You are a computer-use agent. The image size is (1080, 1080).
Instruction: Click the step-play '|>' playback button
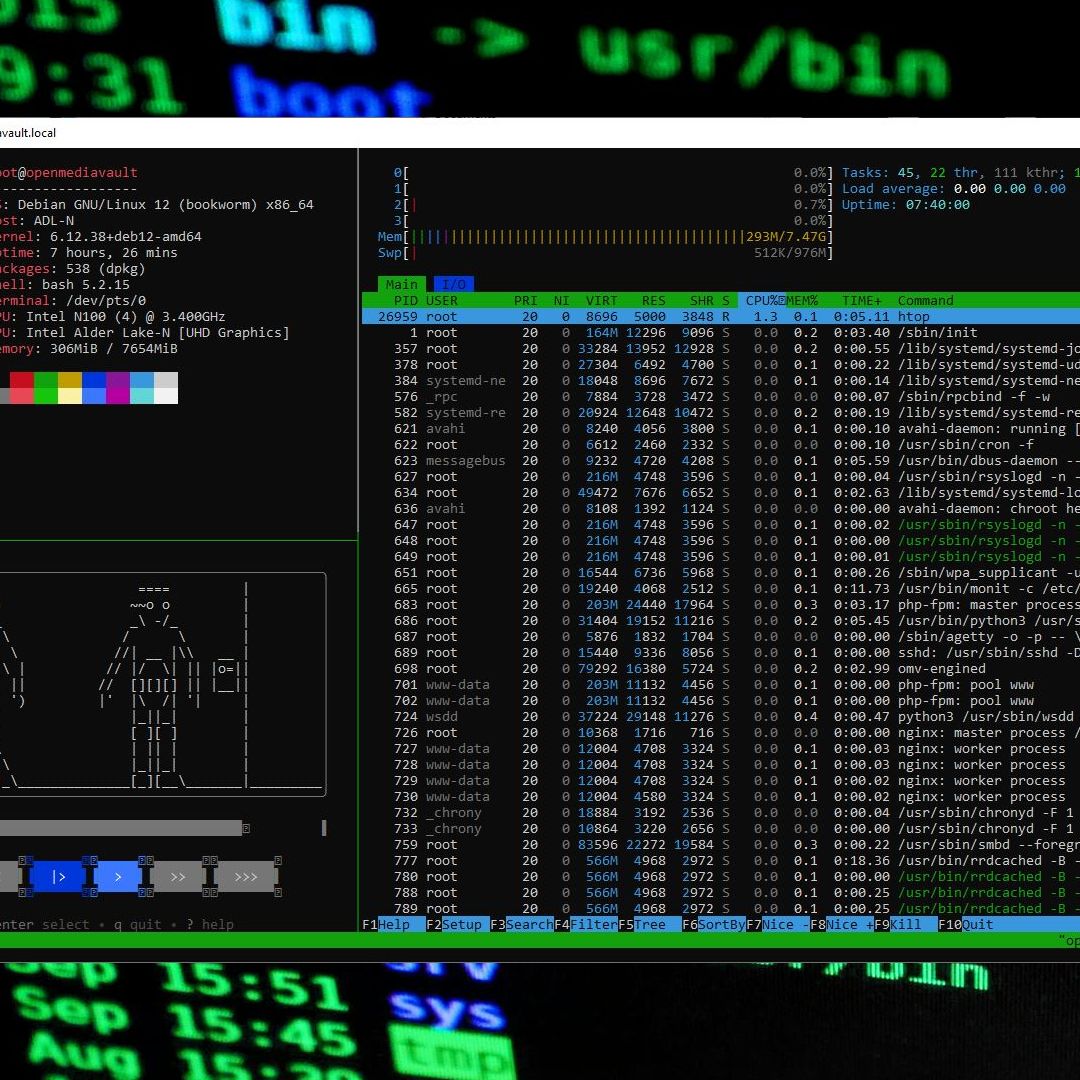[59, 876]
